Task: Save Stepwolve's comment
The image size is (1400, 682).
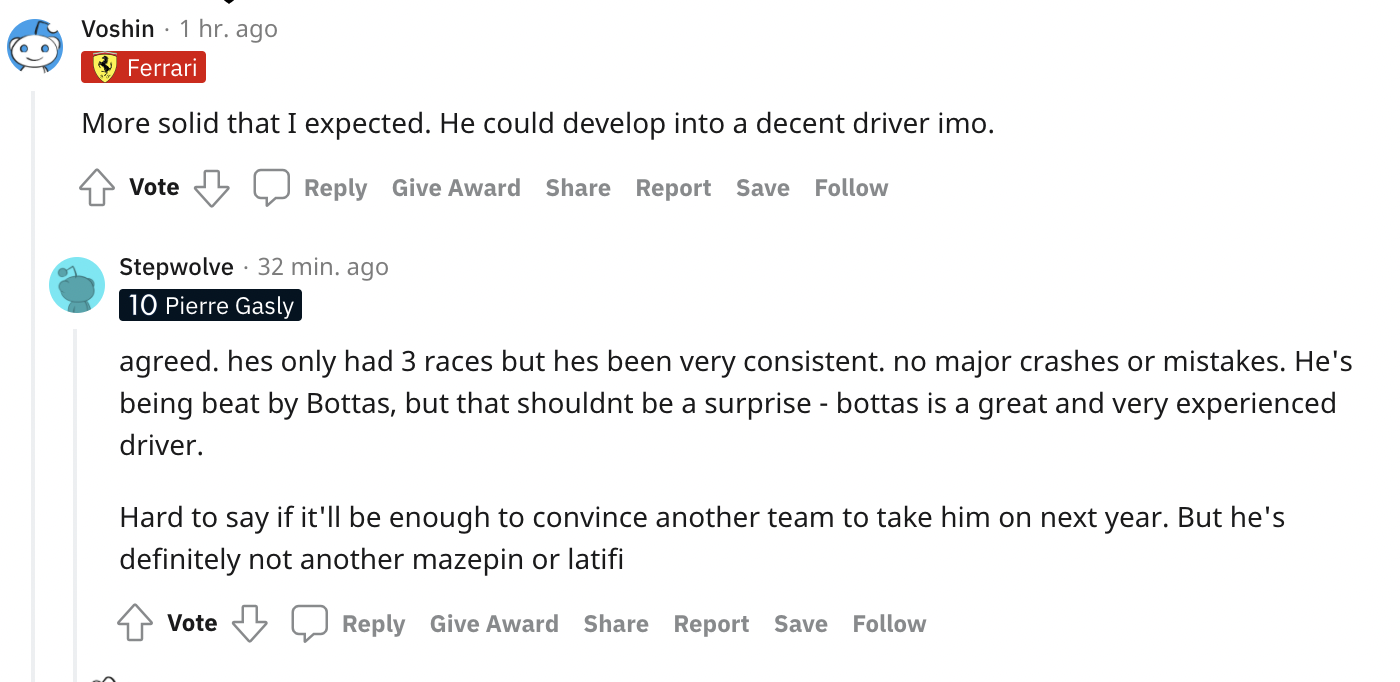Action: pyautogui.click(x=801, y=624)
